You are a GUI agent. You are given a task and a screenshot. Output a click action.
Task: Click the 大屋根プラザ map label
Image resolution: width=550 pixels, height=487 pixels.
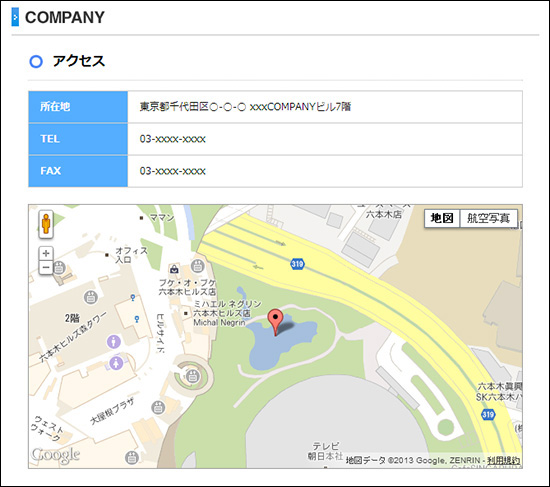point(112,411)
